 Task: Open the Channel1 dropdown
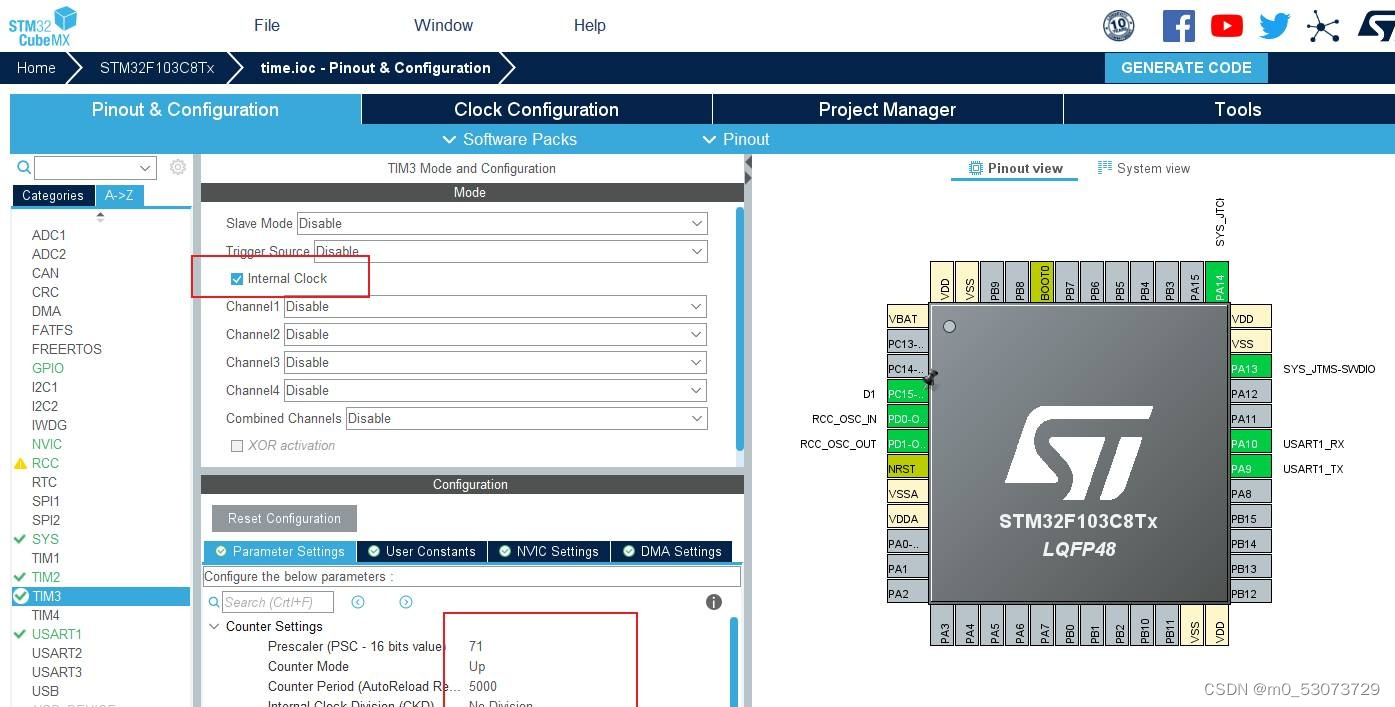pos(496,306)
